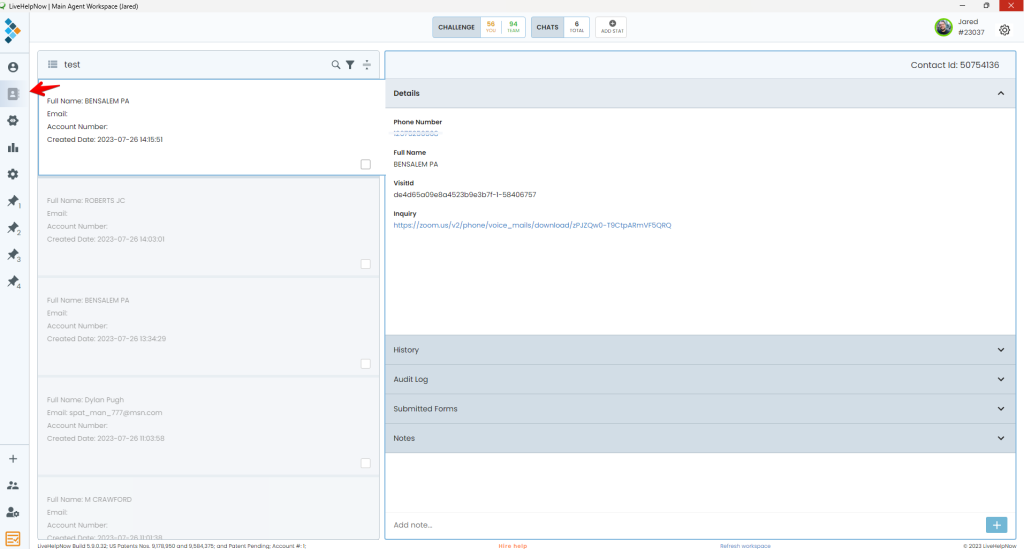Expand the History section
This screenshot has width=1024, height=549.
click(x=700, y=350)
